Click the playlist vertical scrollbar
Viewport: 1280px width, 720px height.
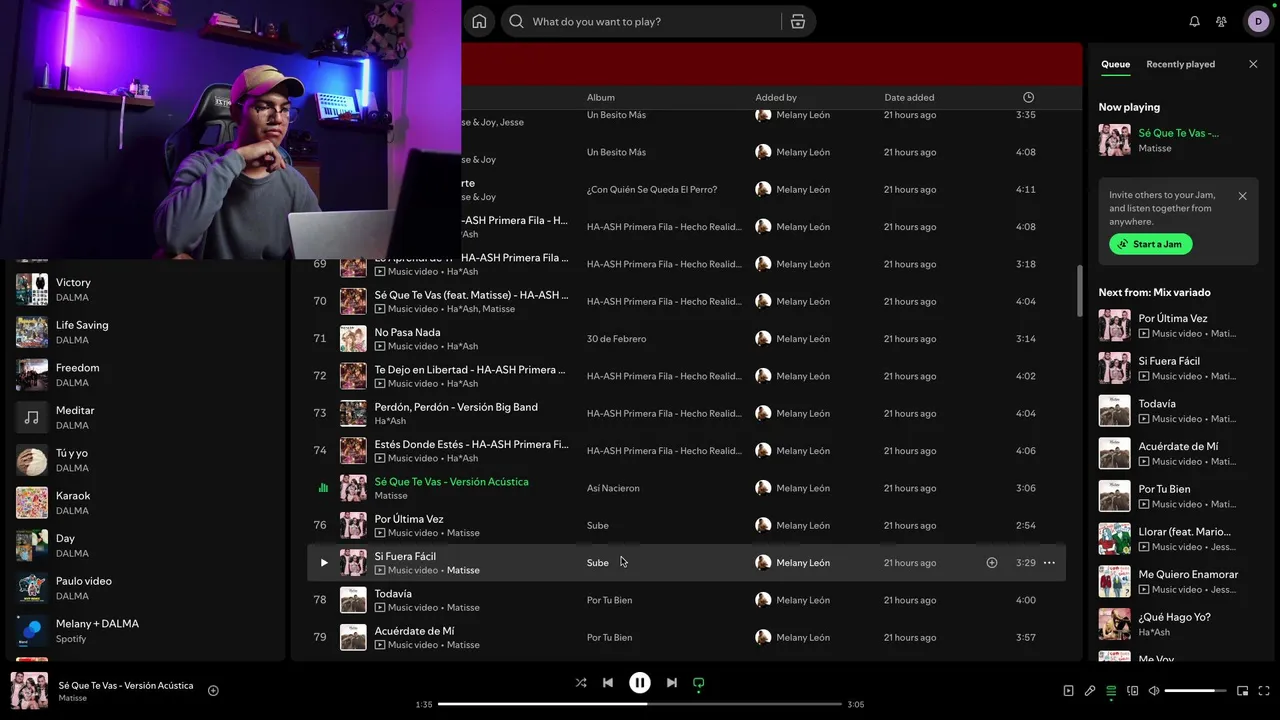[x=1079, y=291]
